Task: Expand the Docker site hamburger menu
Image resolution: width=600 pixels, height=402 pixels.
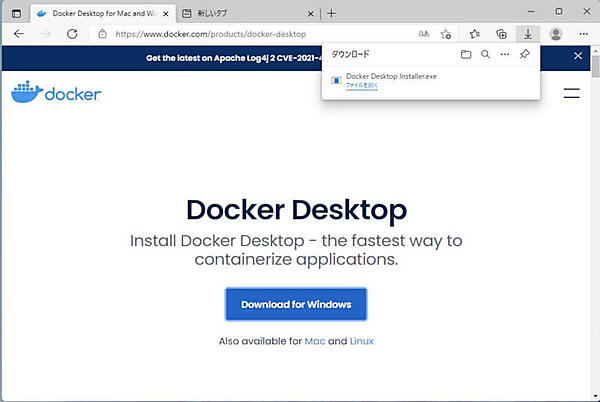Action: click(572, 93)
